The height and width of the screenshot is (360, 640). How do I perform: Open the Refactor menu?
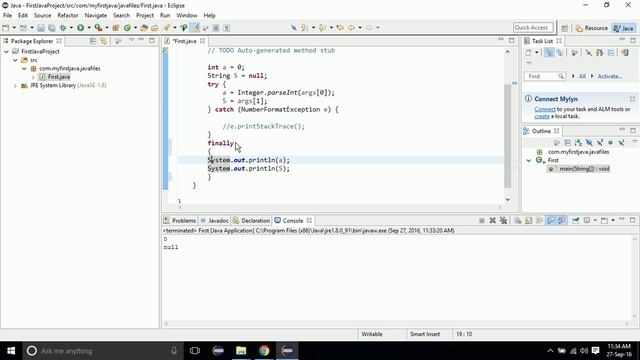pyautogui.click(x=68, y=16)
